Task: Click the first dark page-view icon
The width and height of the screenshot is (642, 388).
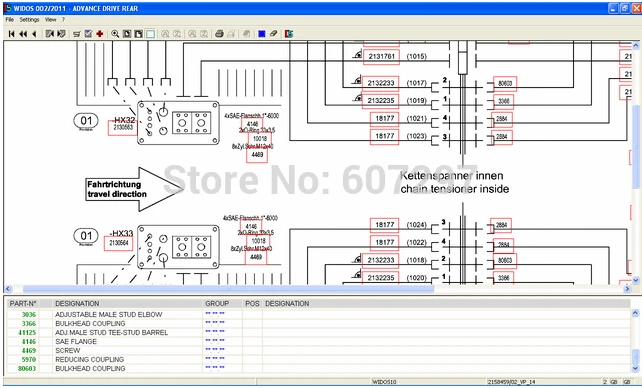Action: 127,34
